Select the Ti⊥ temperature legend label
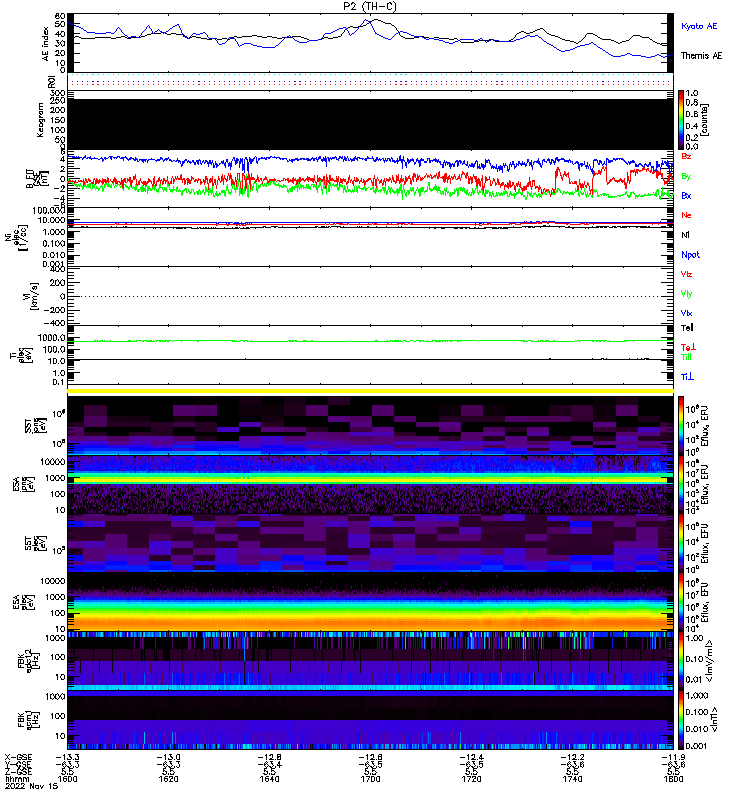Viewport: 750px width, 800px height. [687, 377]
